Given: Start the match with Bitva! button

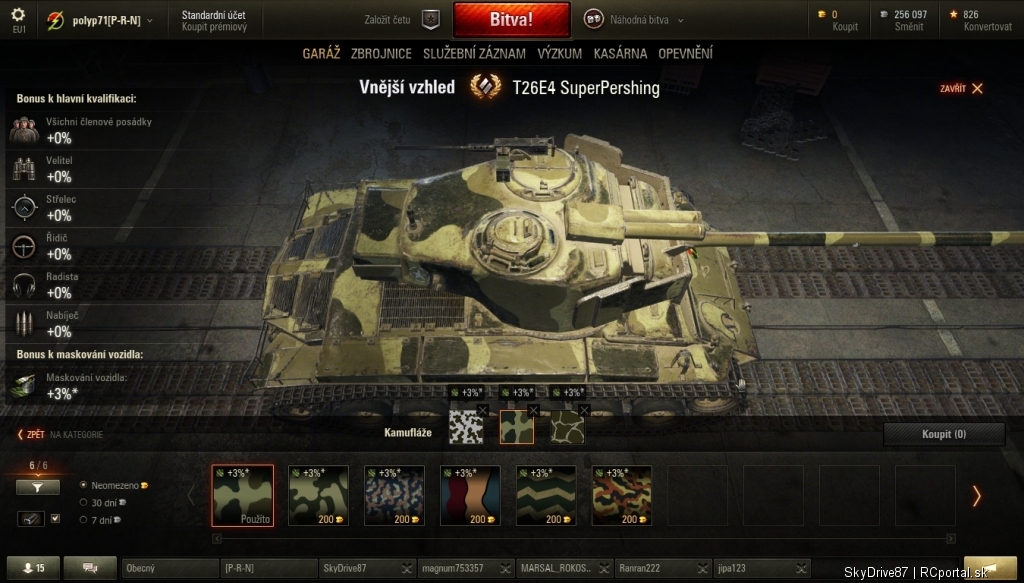Looking at the screenshot, I should (511, 20).
